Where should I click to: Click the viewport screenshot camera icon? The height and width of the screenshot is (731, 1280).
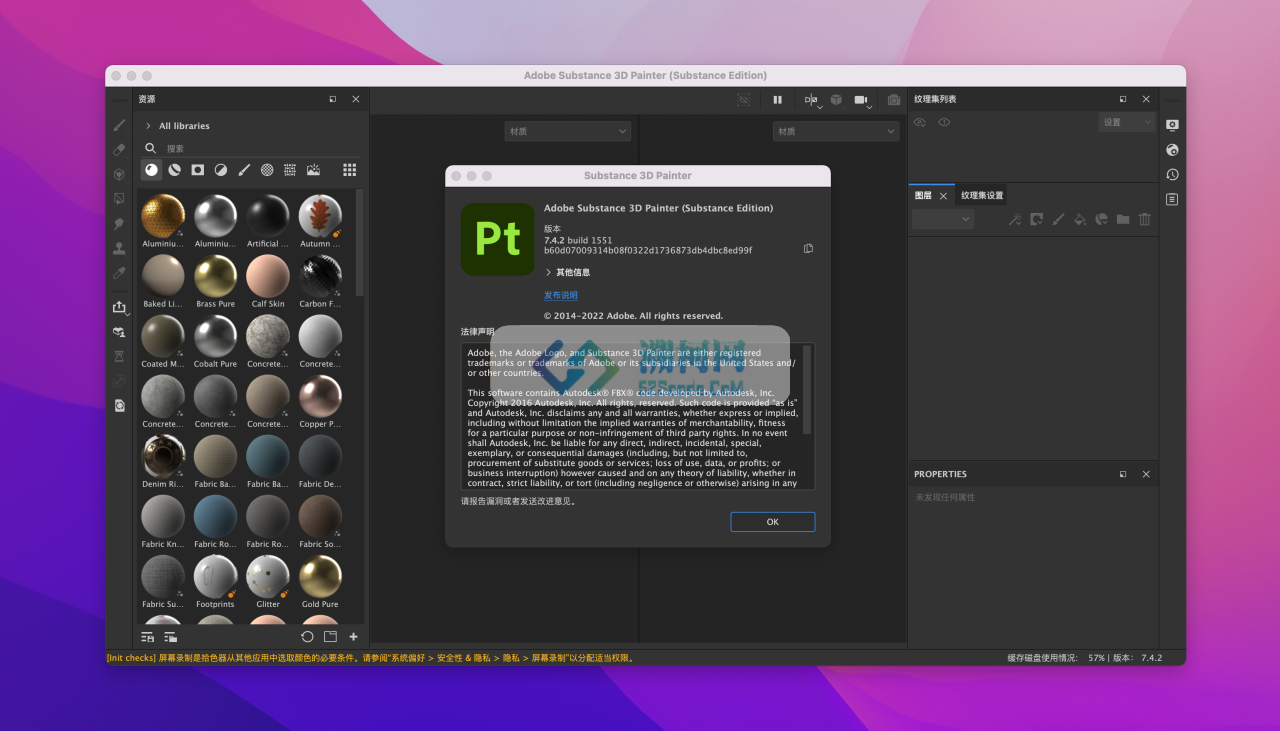pyautogui.click(x=894, y=100)
